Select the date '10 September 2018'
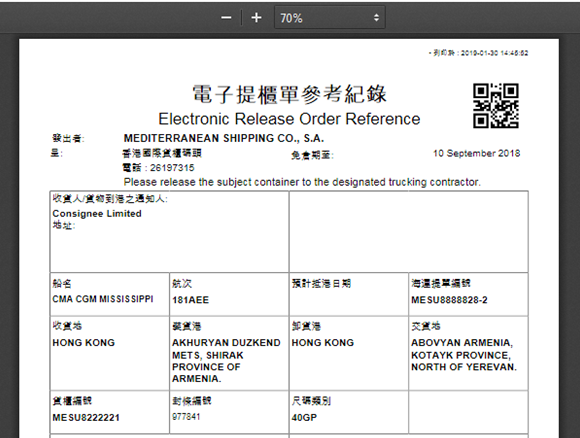Viewport: 580px width, 438px height. (x=476, y=153)
